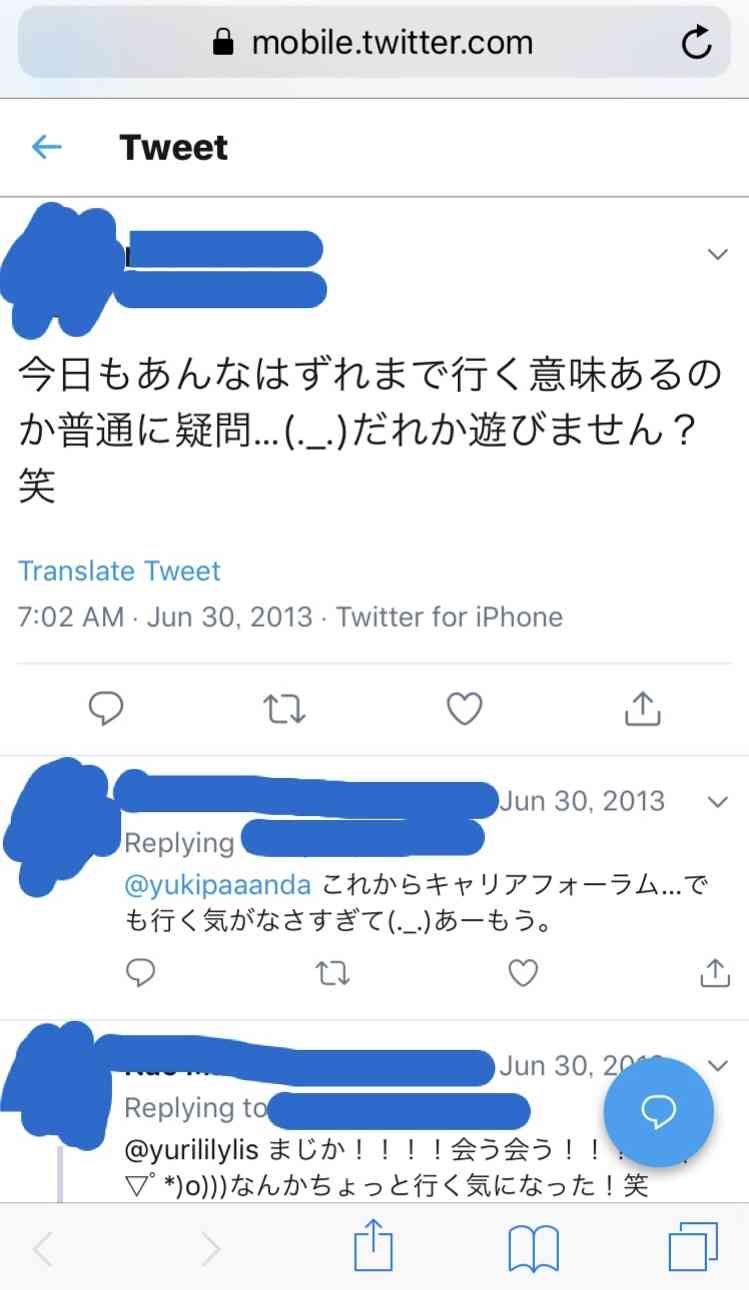Screen dimensions: 749x1290
Task: Open Safari tab switcher icon
Action: tap(694, 1246)
